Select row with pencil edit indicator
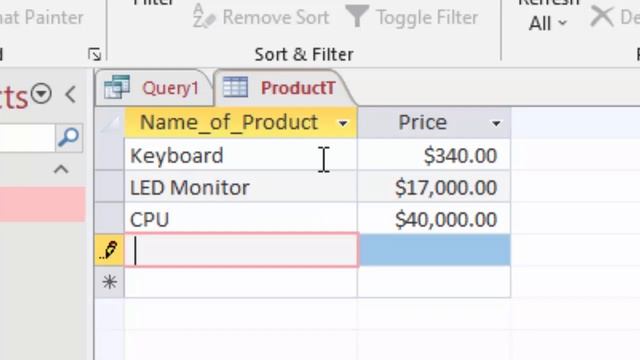 [x=109, y=250]
